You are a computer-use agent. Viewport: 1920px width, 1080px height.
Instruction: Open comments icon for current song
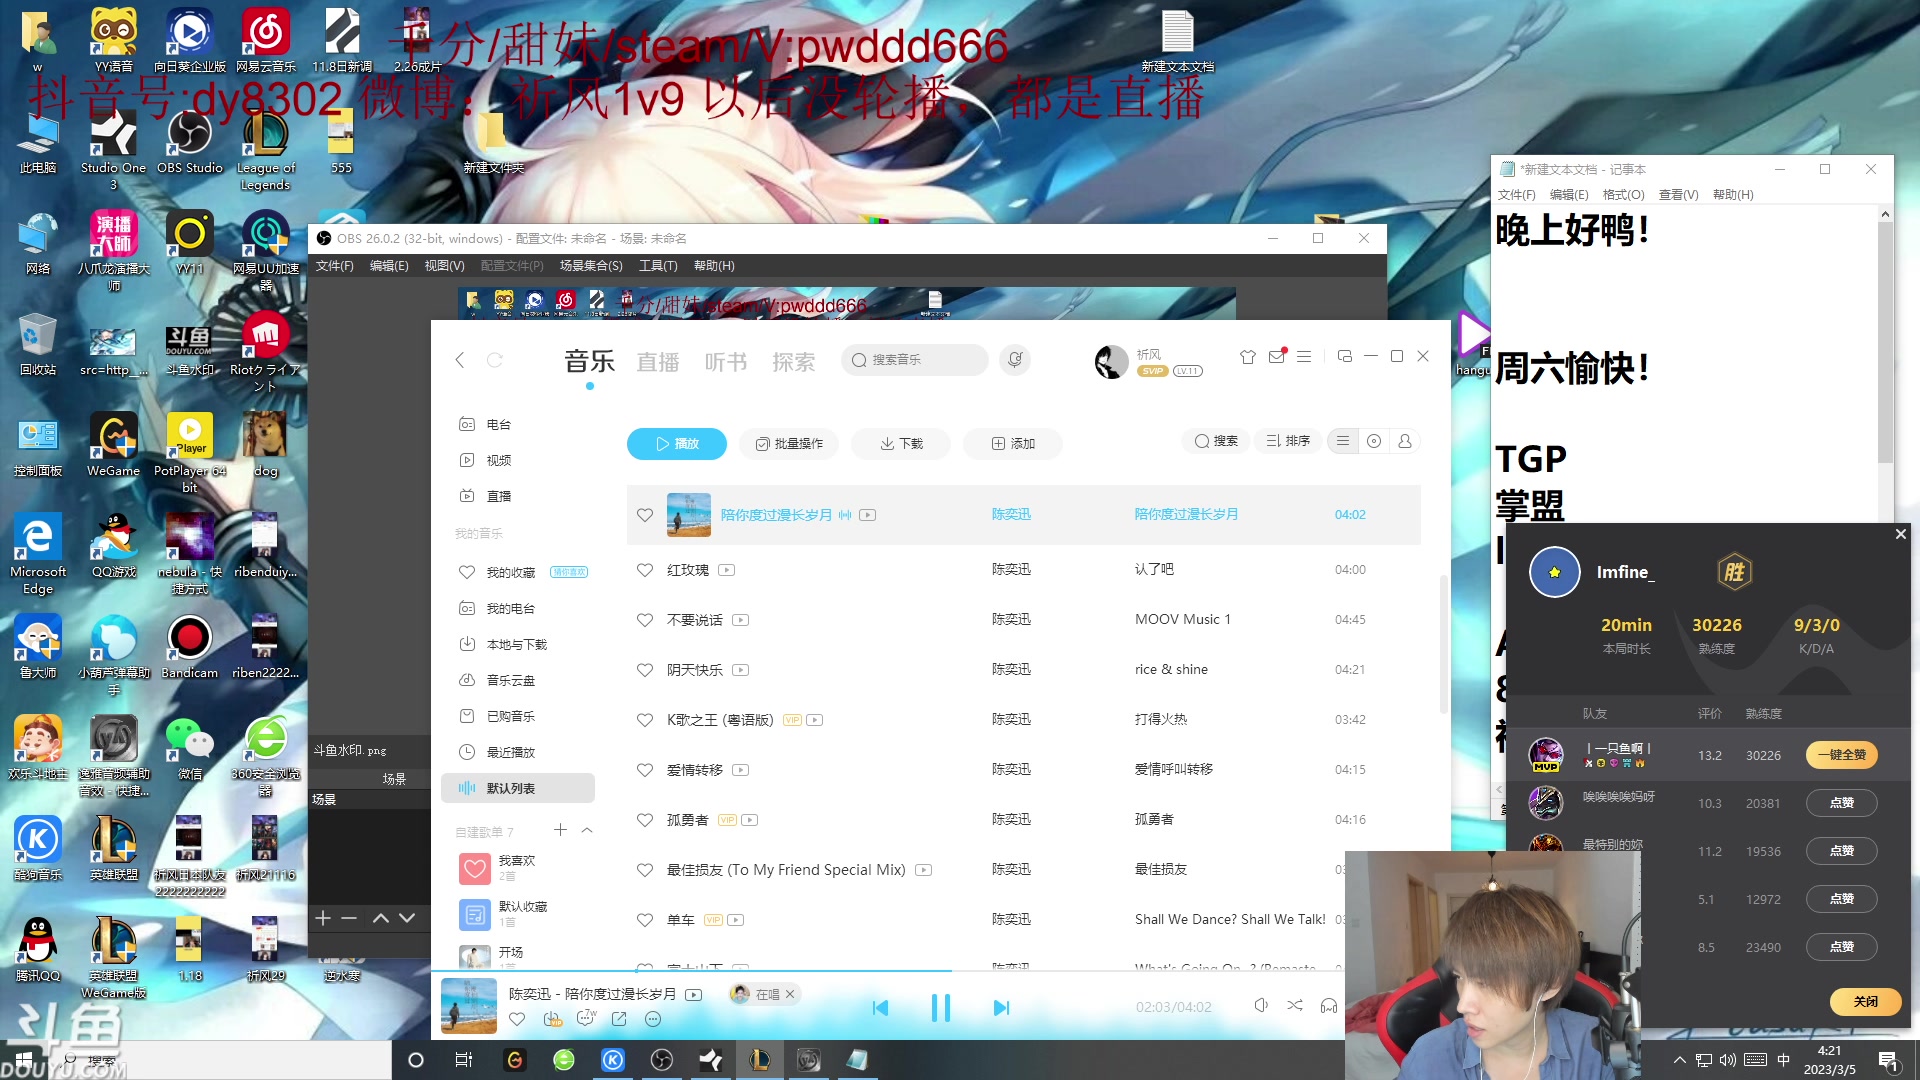(586, 1019)
